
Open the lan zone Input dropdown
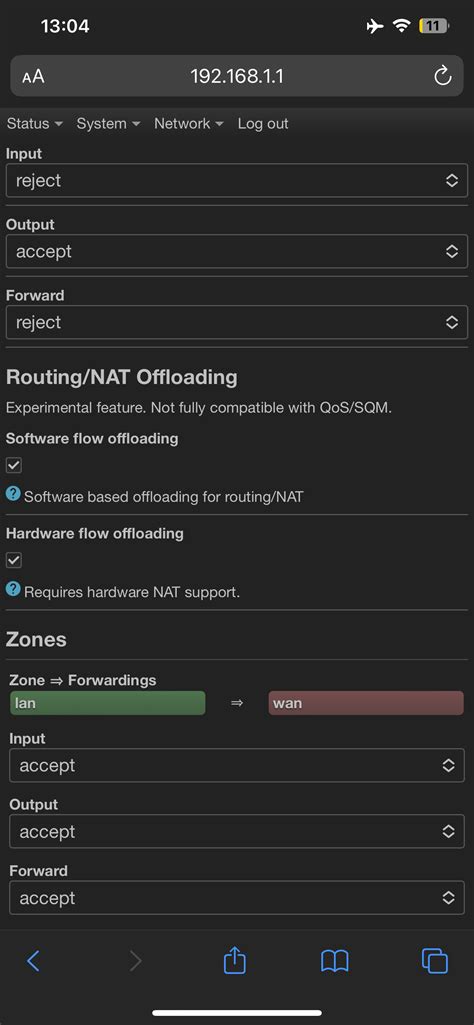pos(237,765)
